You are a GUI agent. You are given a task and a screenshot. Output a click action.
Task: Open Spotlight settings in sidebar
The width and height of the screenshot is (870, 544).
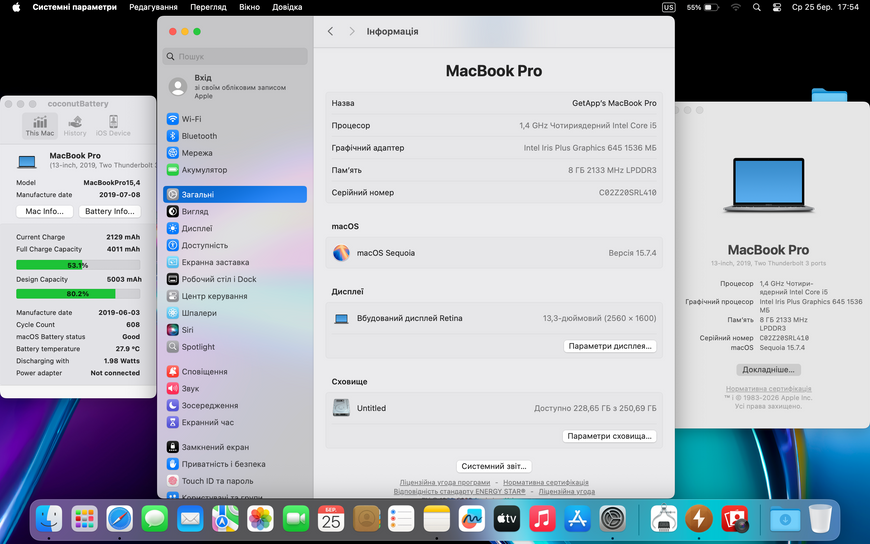tap(235, 347)
